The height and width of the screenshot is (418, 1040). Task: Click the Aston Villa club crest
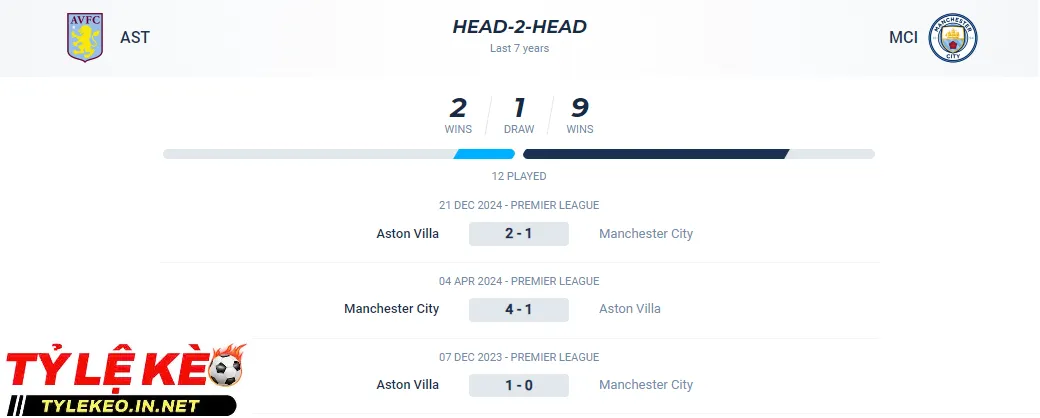[85, 37]
